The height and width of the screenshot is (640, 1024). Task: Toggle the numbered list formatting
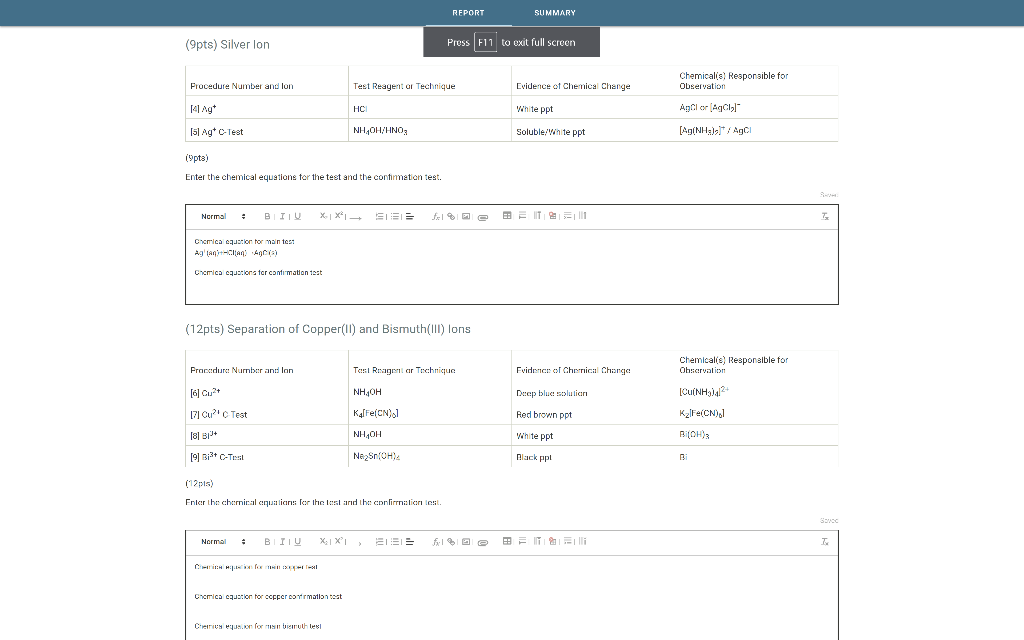[379, 215]
